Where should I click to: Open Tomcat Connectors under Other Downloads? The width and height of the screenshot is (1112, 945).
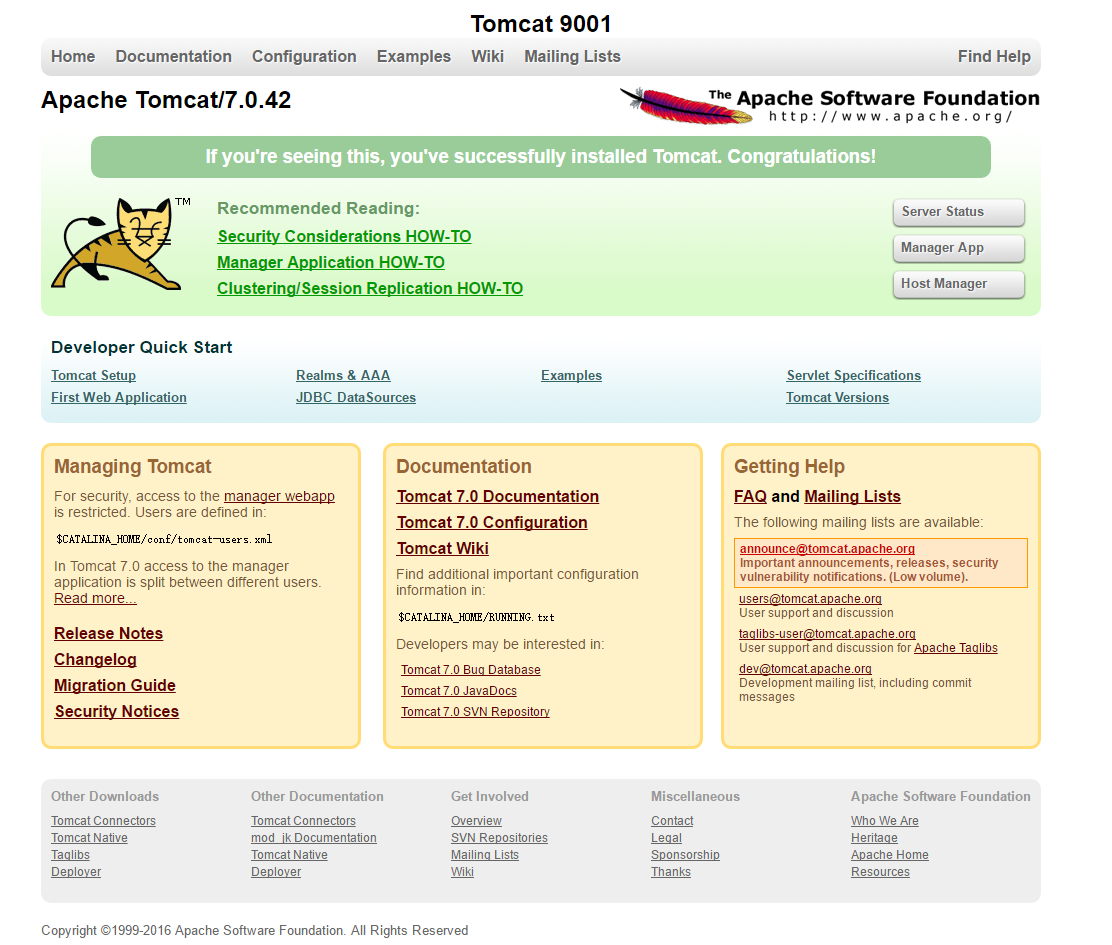(104, 821)
